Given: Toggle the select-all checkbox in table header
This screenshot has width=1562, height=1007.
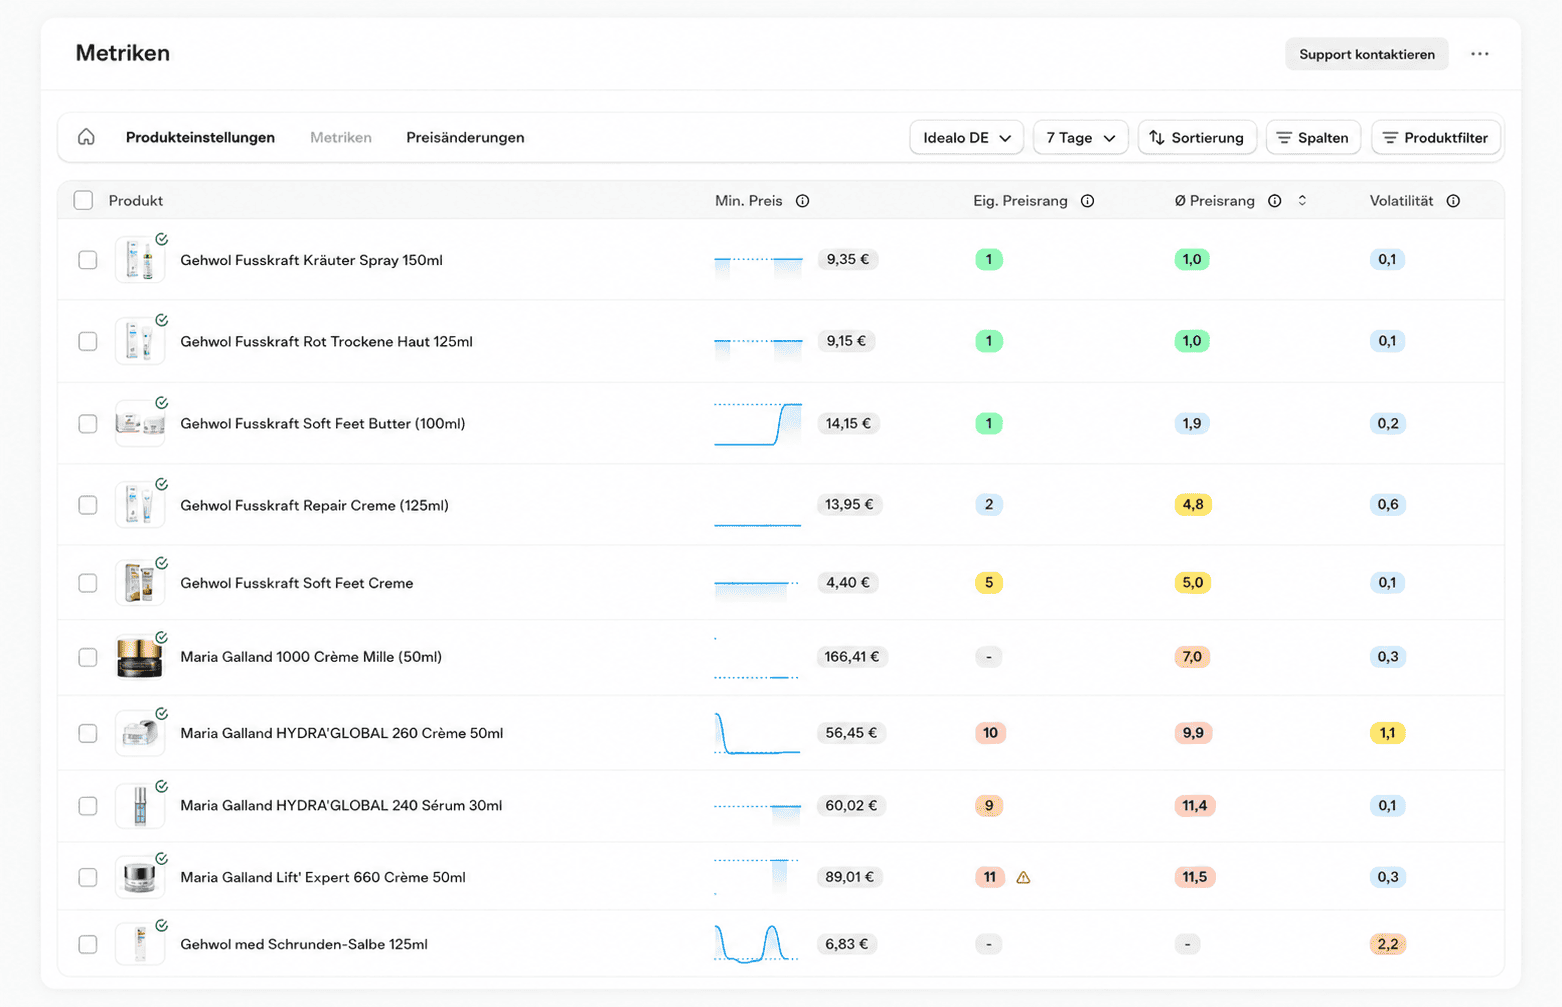Looking at the screenshot, I should [x=83, y=201].
